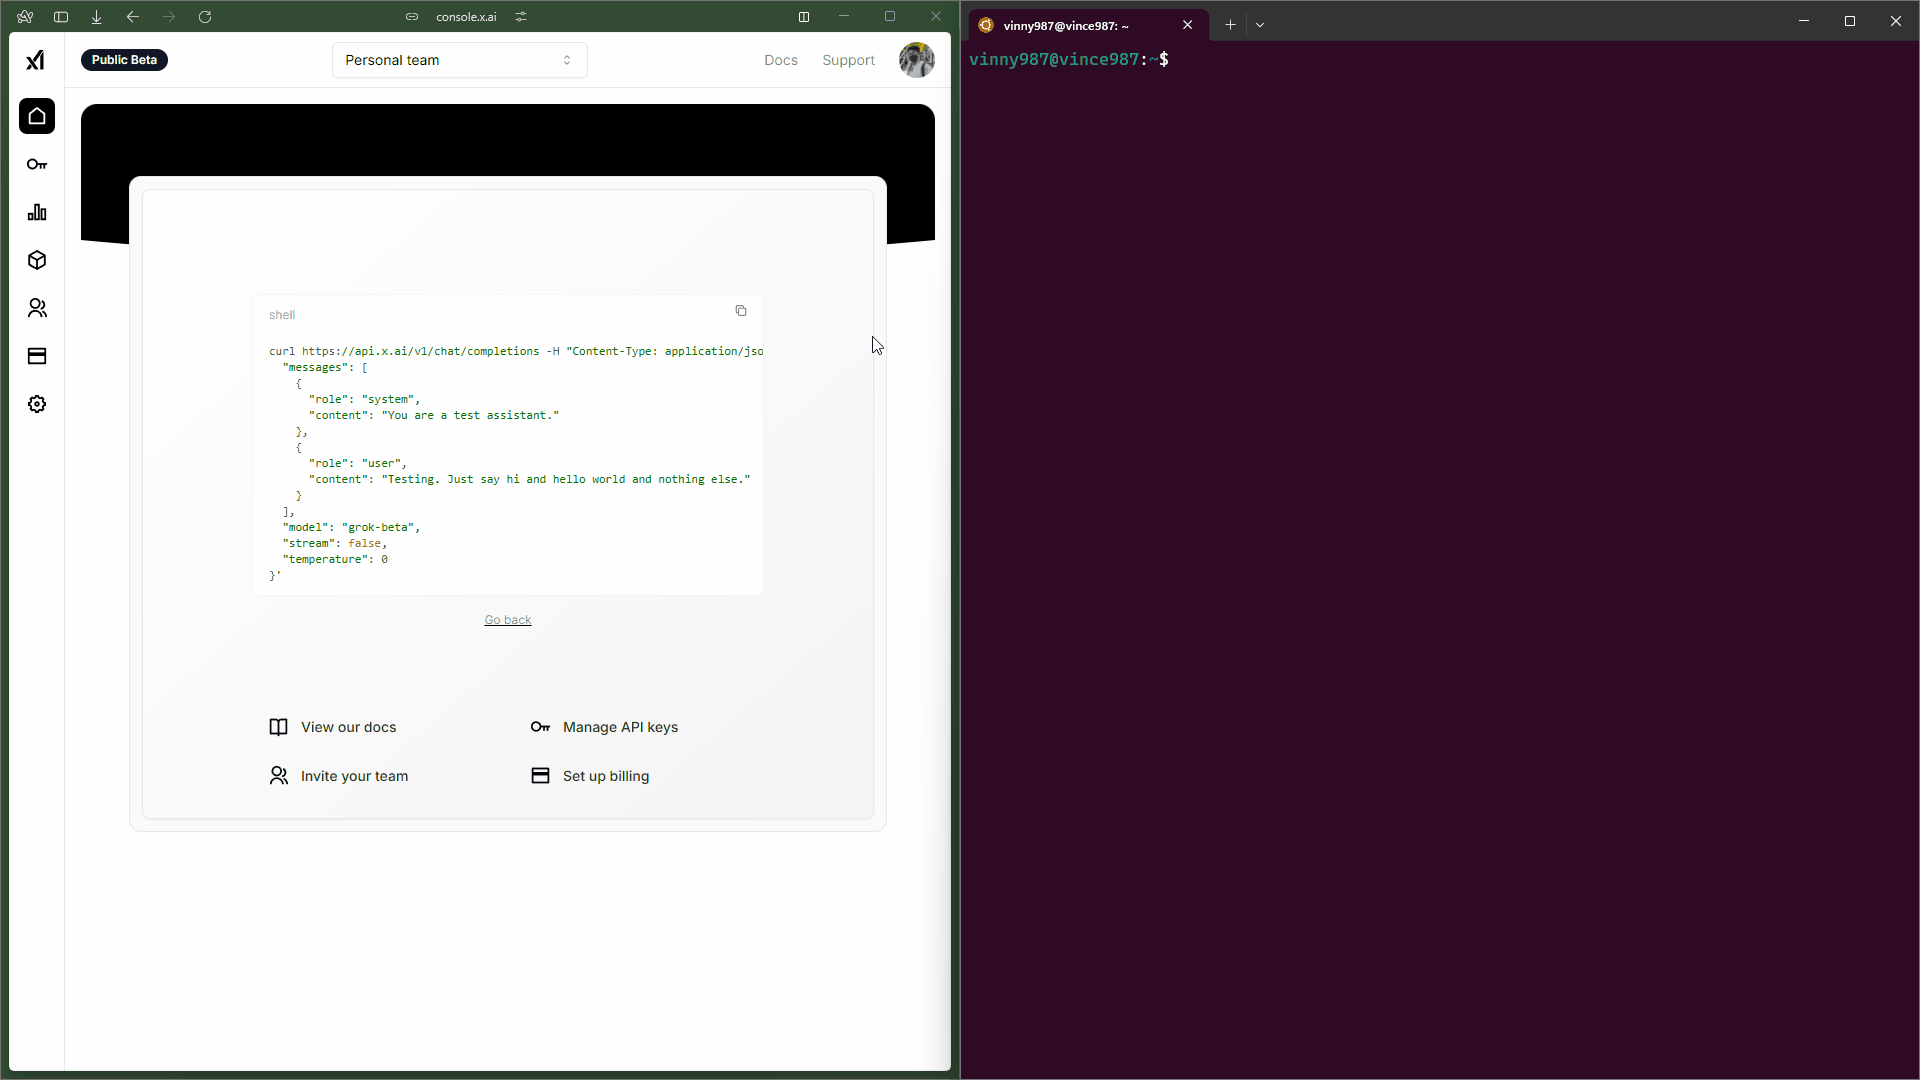Viewport: 1920px width, 1080px height.
Task: Open billing card icon in sidebar
Action: point(37,356)
